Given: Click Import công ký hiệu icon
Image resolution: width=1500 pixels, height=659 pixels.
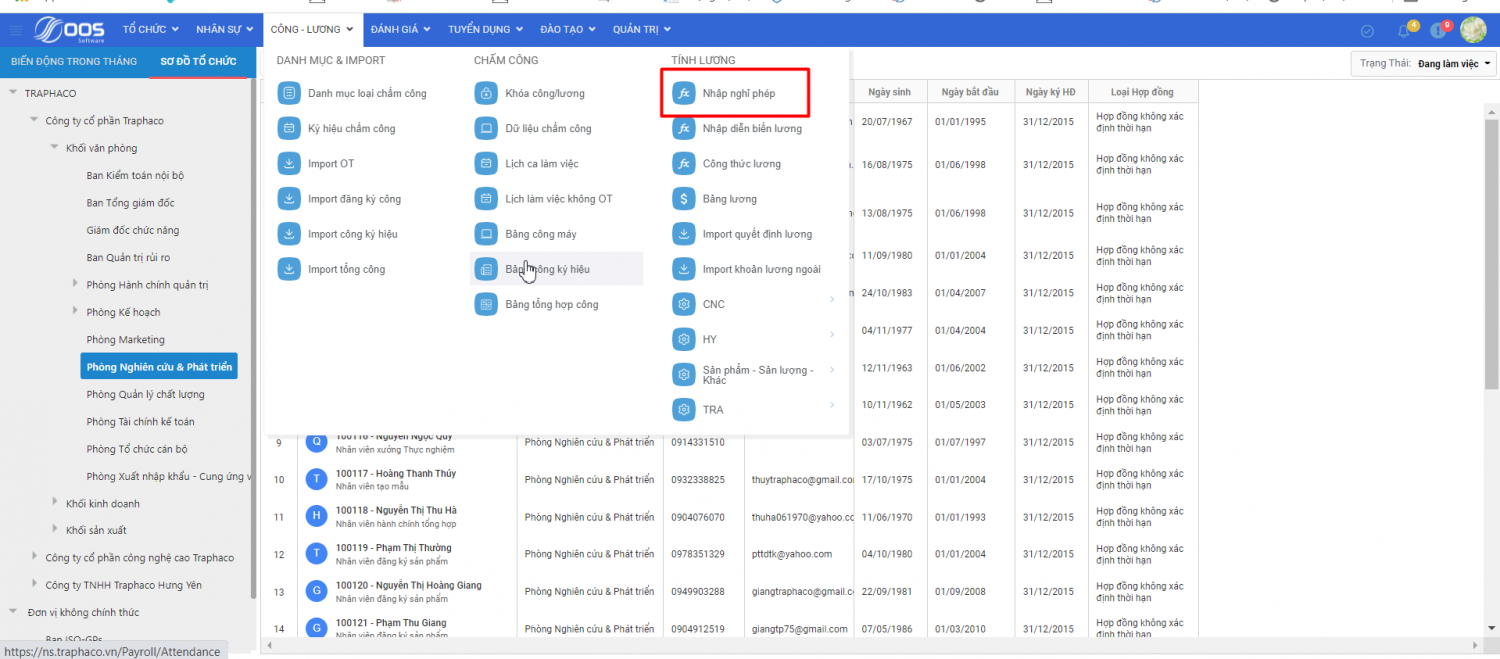Looking at the screenshot, I should pyautogui.click(x=289, y=234).
